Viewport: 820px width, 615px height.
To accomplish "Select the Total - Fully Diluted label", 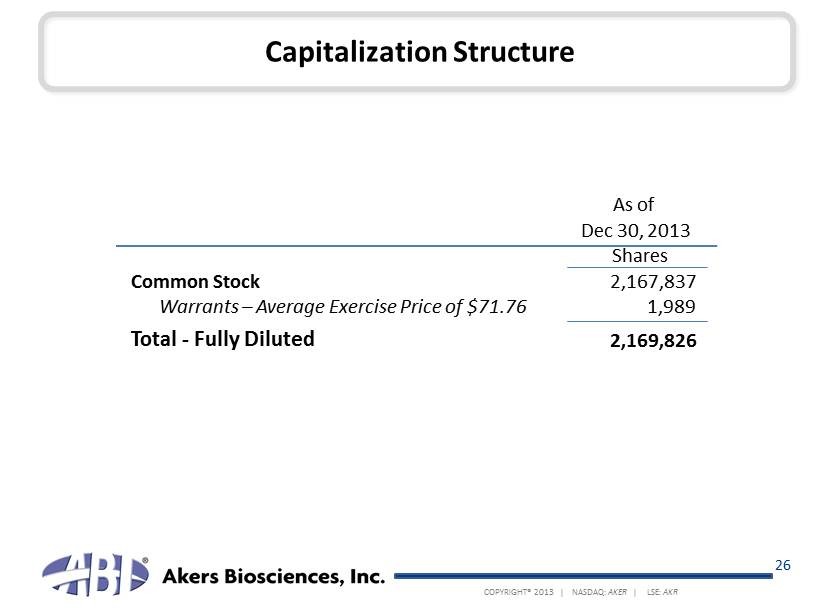I will [x=222, y=338].
